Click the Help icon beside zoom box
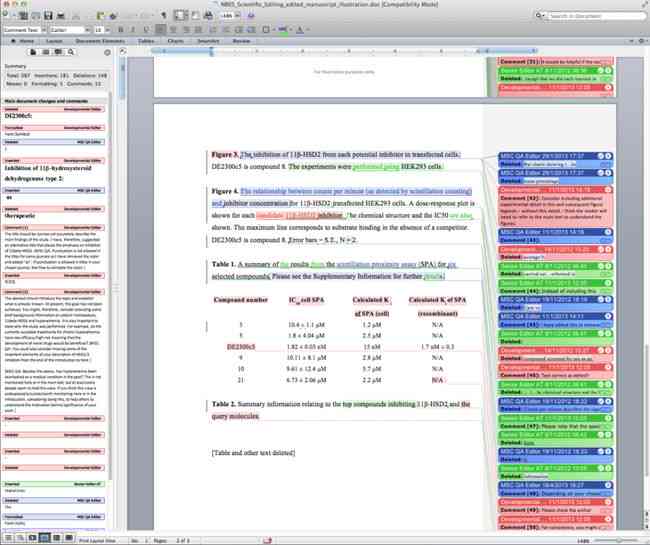650x545 pixels. click(251, 16)
